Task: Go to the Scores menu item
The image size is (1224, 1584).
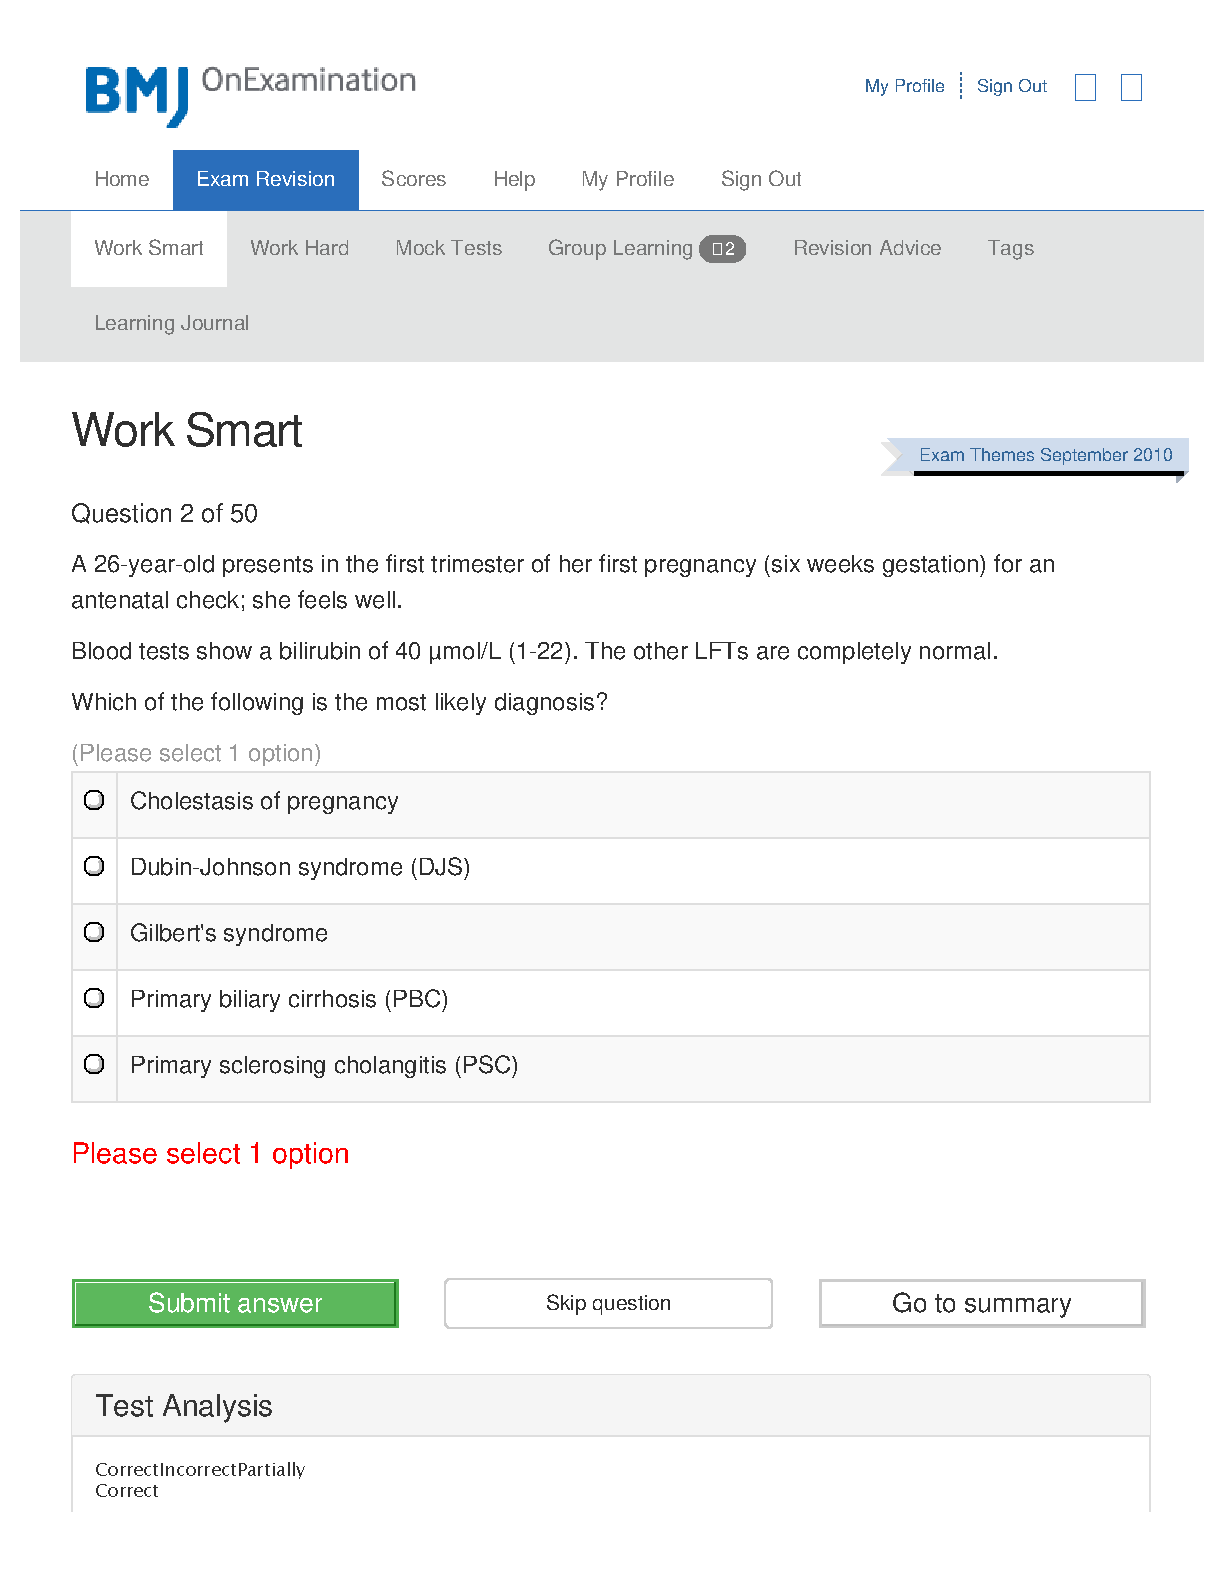Action: (x=413, y=180)
